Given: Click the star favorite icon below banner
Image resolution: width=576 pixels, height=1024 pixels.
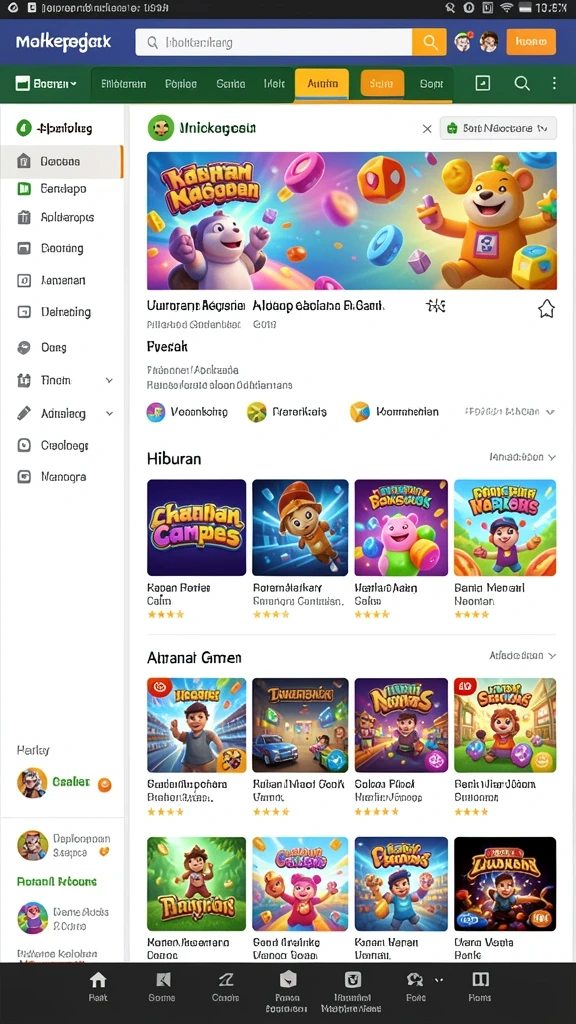Looking at the screenshot, I should click(x=546, y=309).
